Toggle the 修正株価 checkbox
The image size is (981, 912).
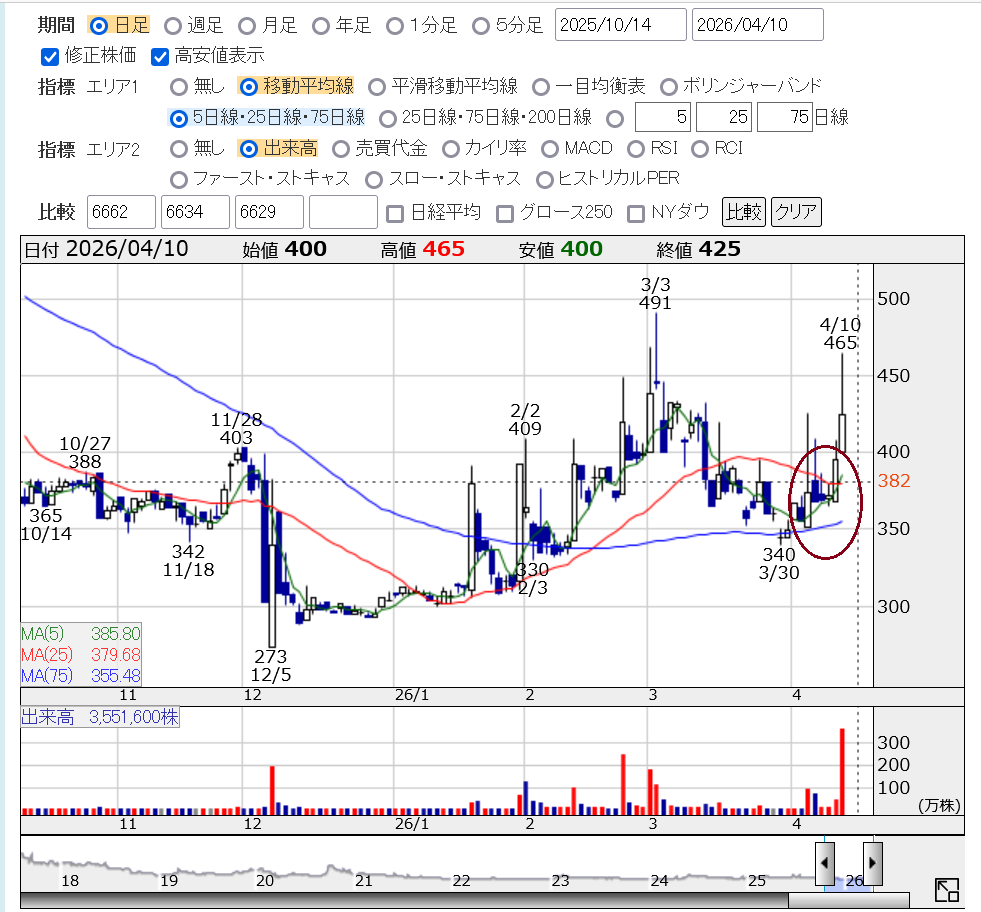click(50, 56)
